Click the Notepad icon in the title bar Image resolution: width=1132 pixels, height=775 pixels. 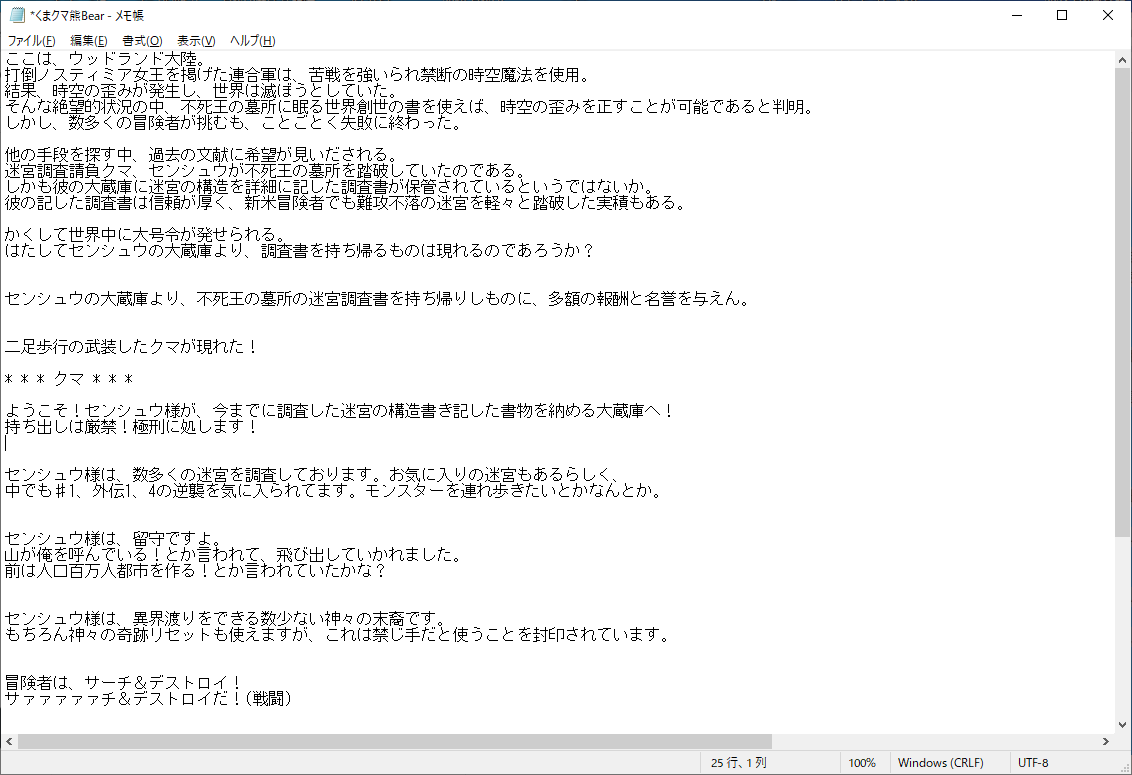point(17,14)
